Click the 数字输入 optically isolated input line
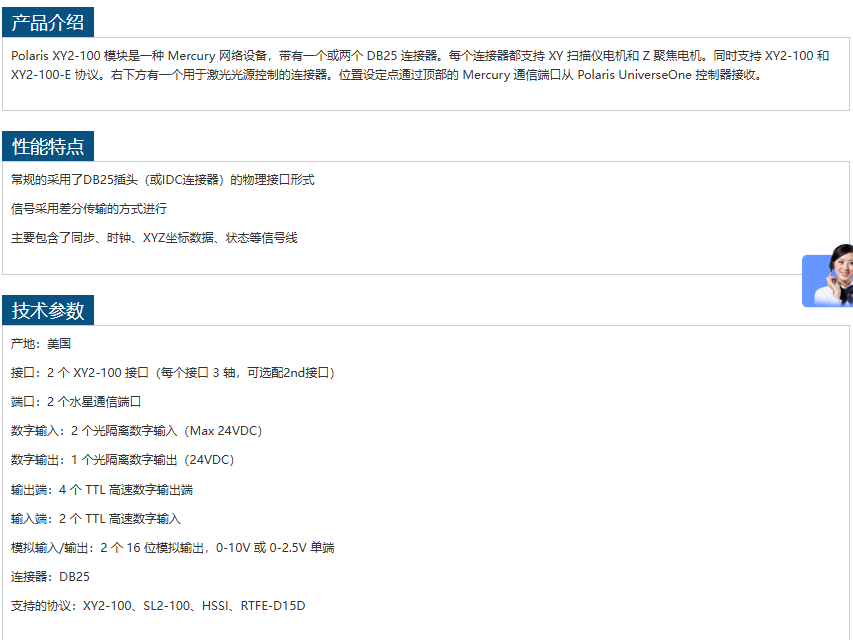Image resolution: width=853 pixels, height=640 pixels. point(136,431)
